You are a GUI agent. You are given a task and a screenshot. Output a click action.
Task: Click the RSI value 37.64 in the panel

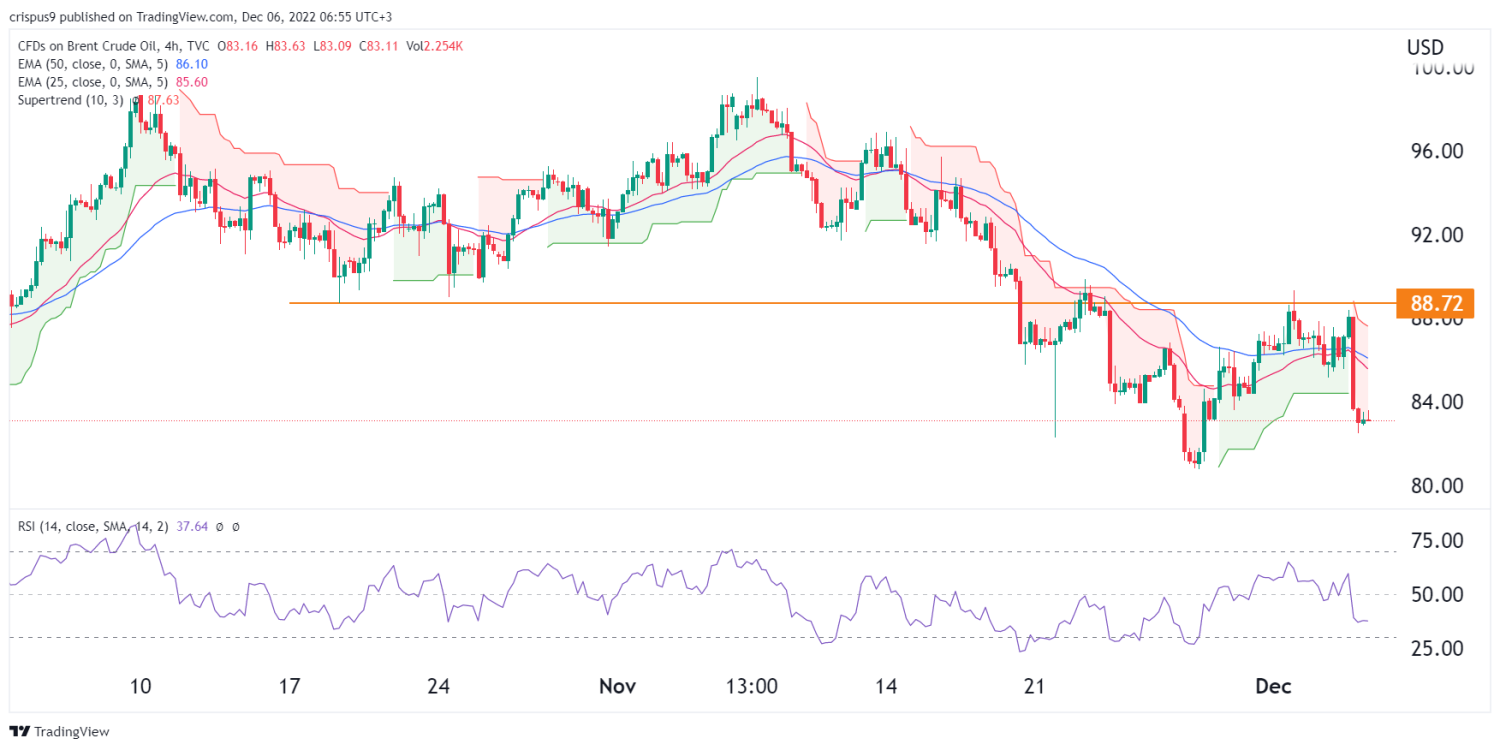(192, 526)
